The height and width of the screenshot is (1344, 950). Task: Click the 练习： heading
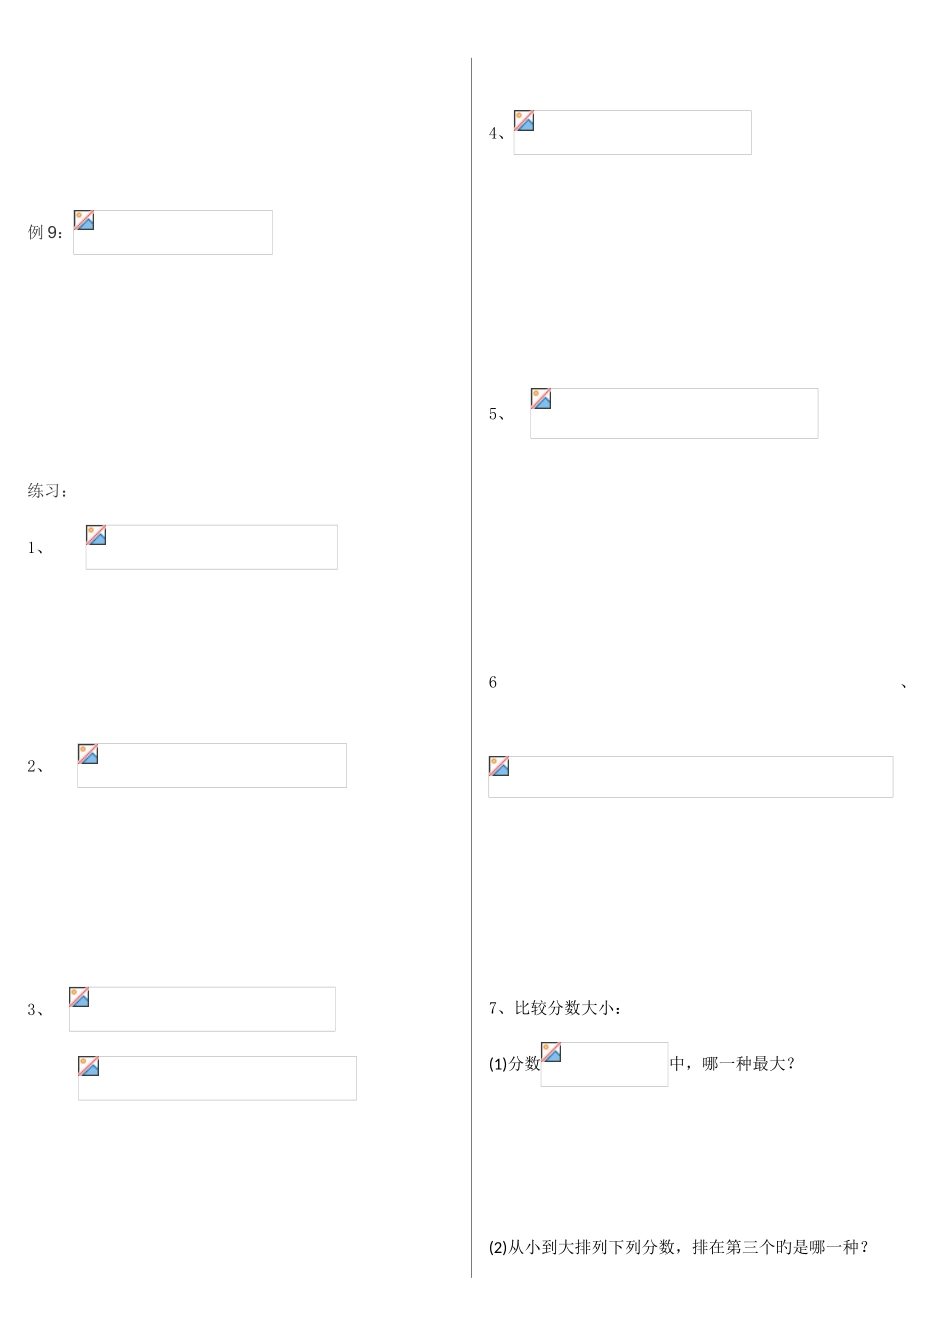(x=47, y=491)
